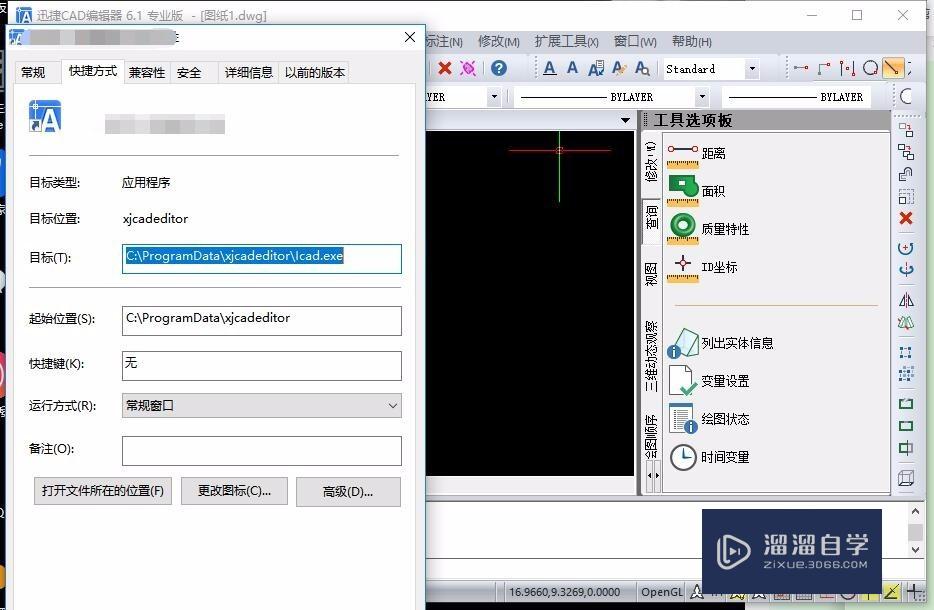Expand the 运行方式 dropdown showing 常规窗口
This screenshot has height=610, width=934.
click(394, 404)
